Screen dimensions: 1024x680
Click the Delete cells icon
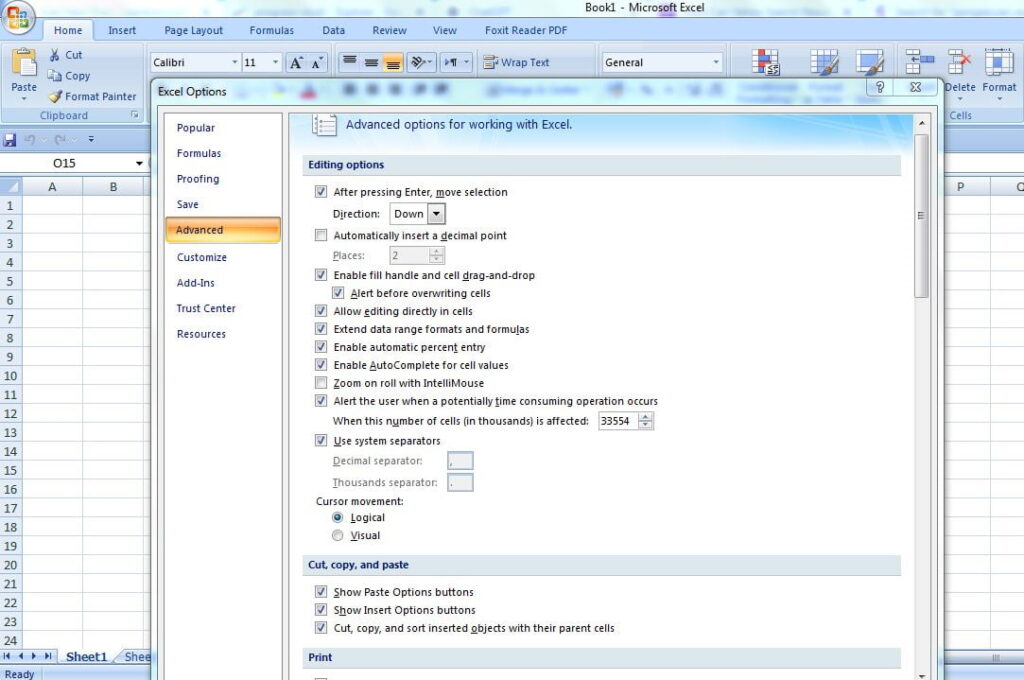(x=959, y=62)
